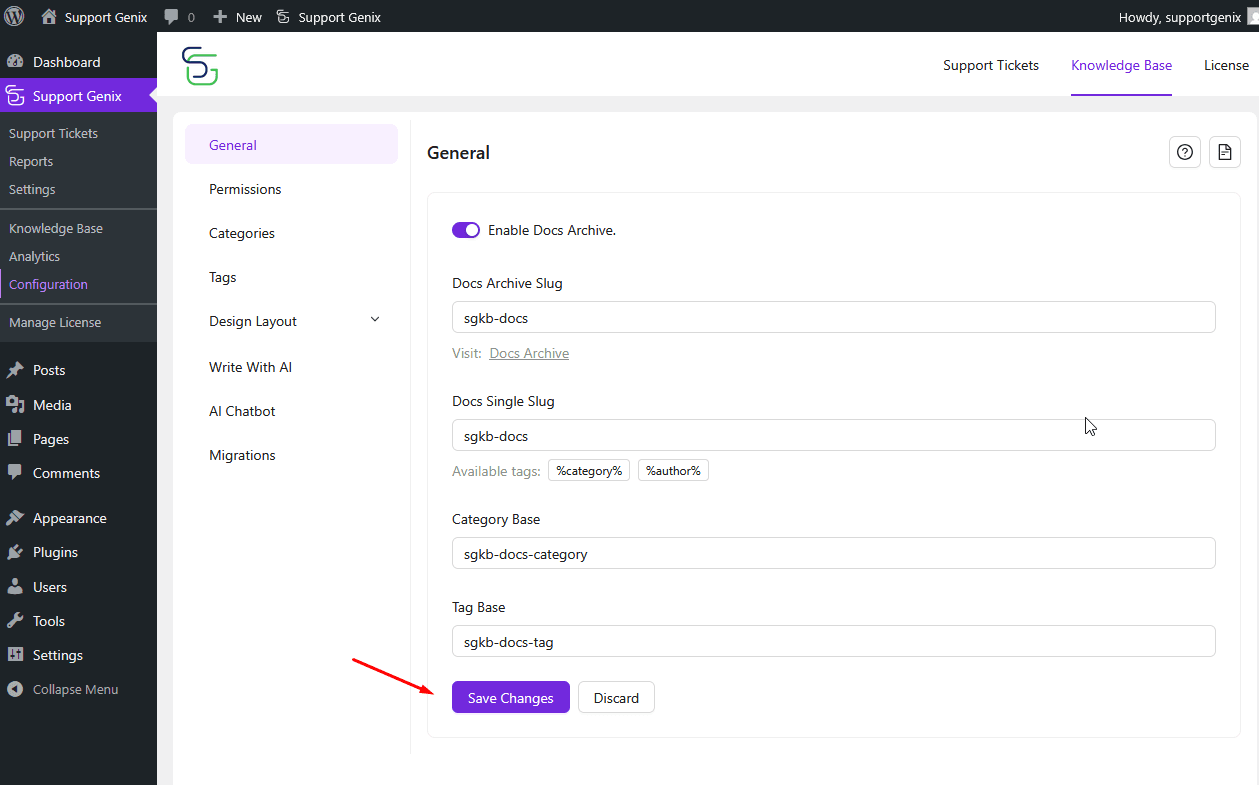Open the help question-mark icon
The height and width of the screenshot is (785, 1259).
click(x=1185, y=152)
